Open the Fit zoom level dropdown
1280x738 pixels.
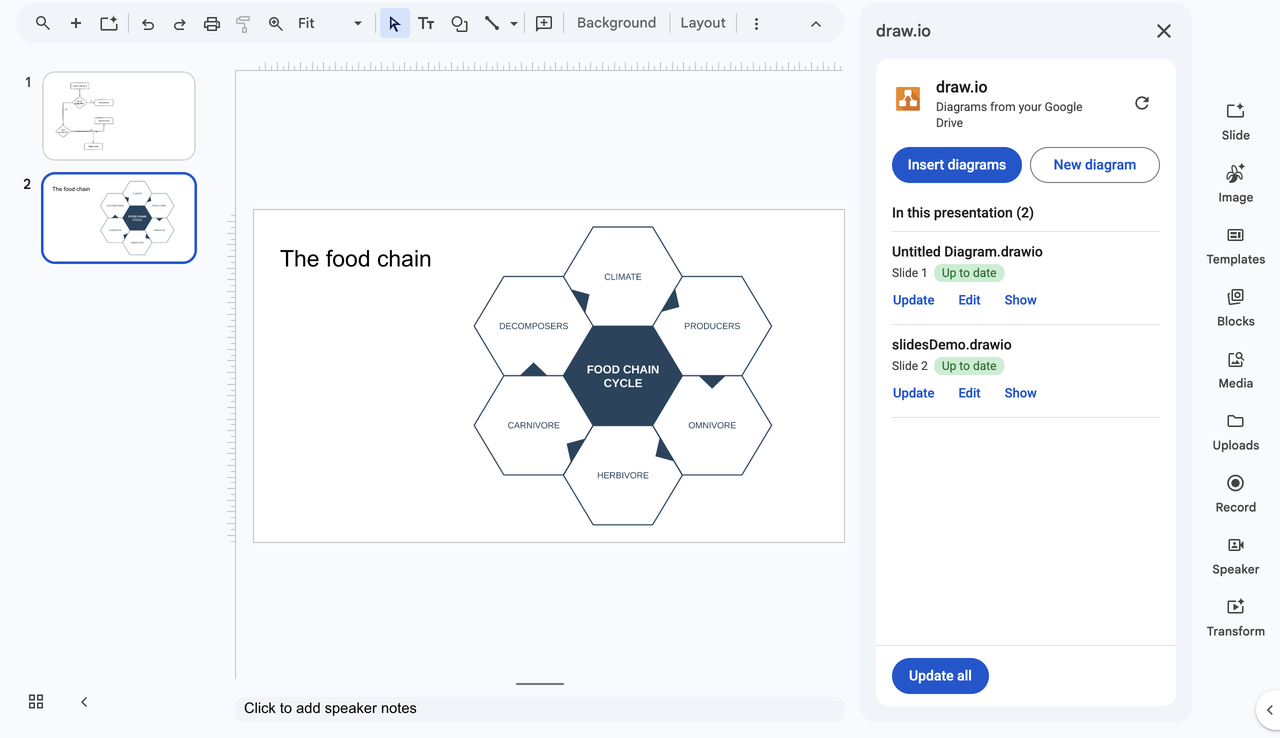(x=330, y=23)
